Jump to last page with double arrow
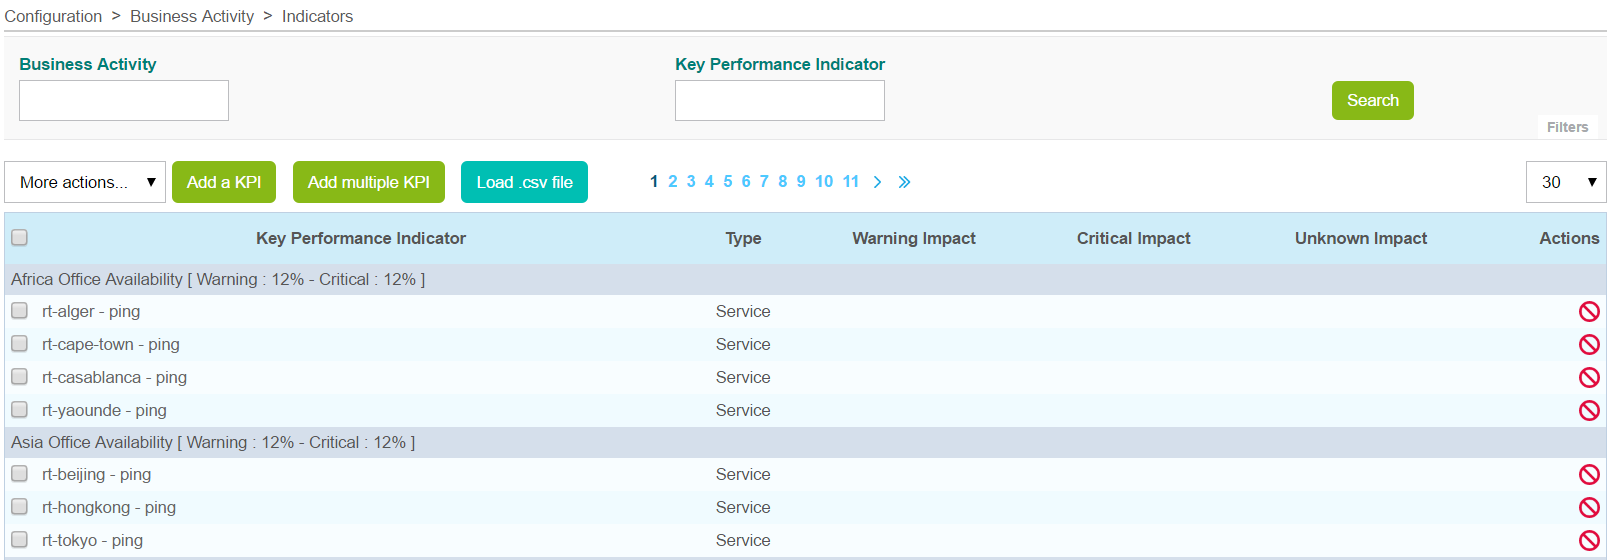 tap(904, 182)
